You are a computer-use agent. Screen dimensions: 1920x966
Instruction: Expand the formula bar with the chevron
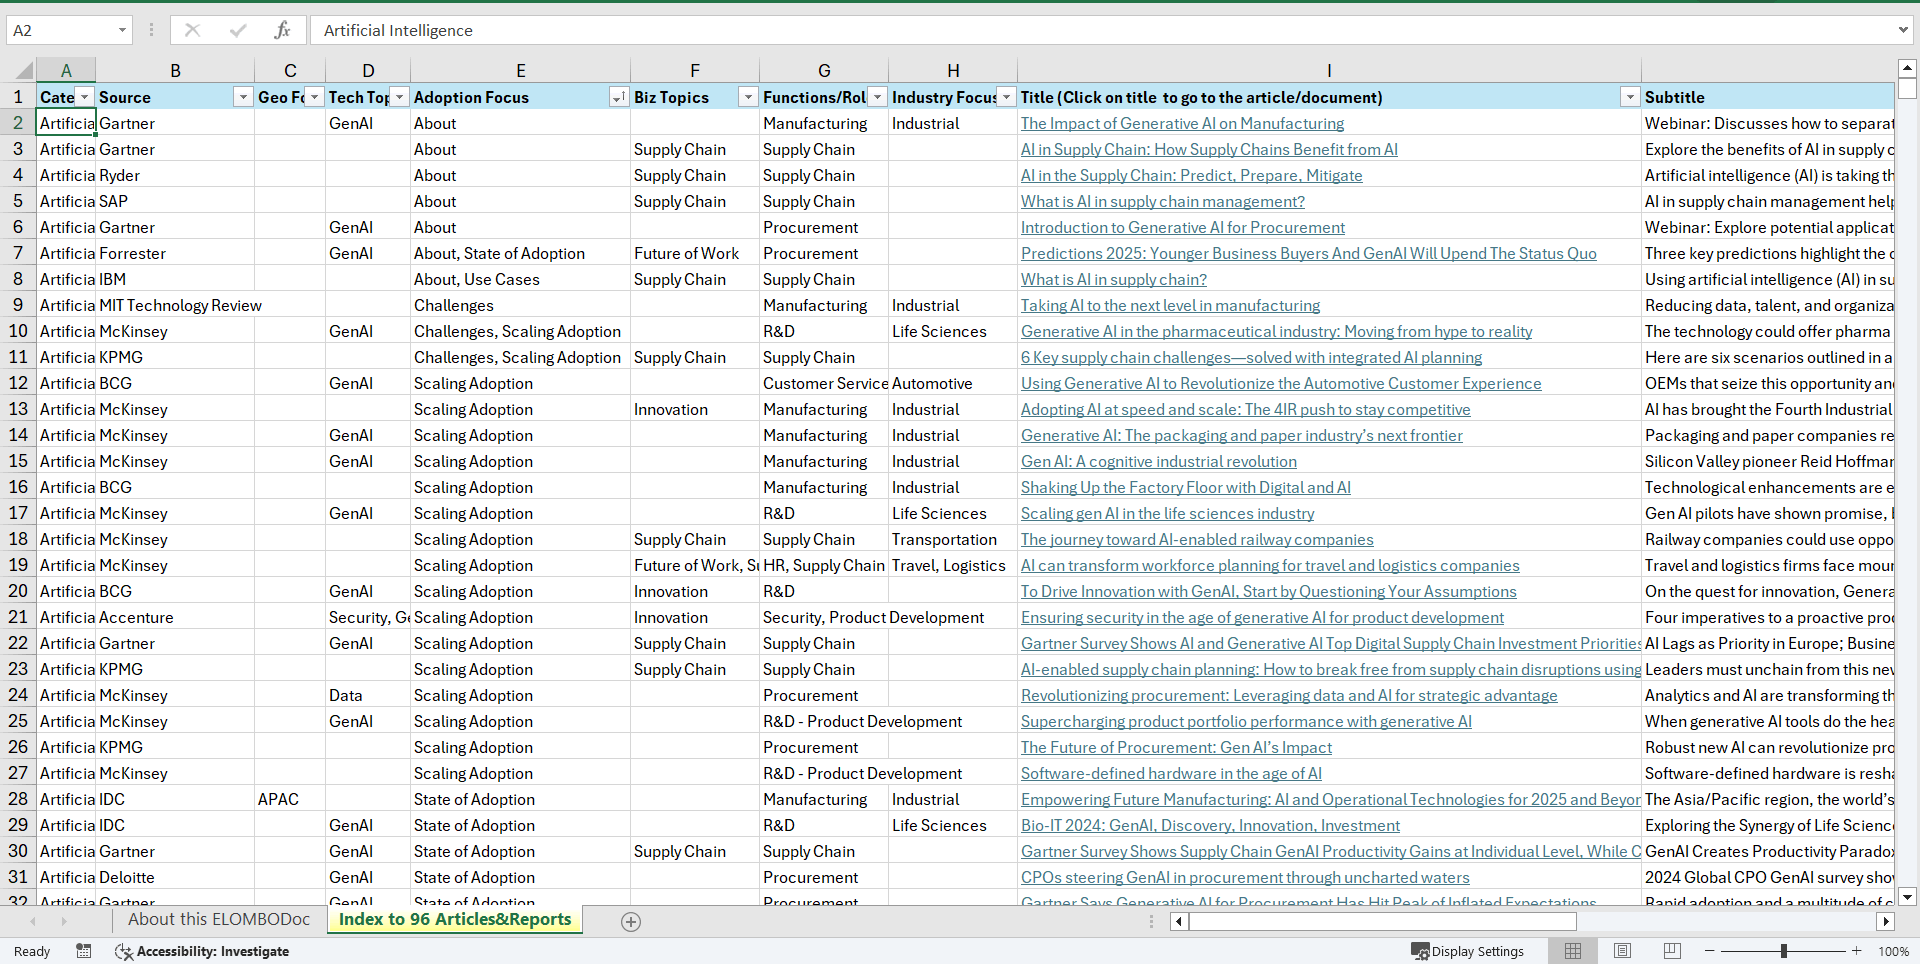[1903, 30]
